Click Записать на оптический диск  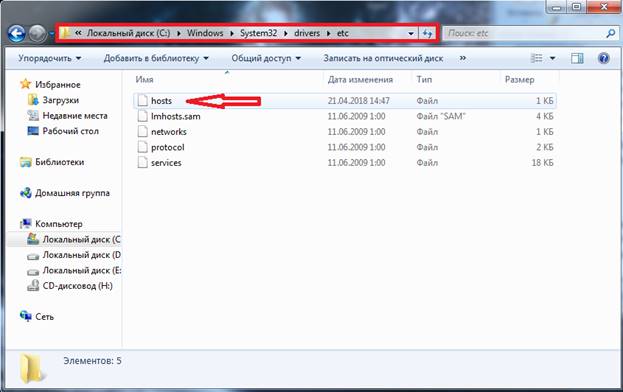[383, 58]
